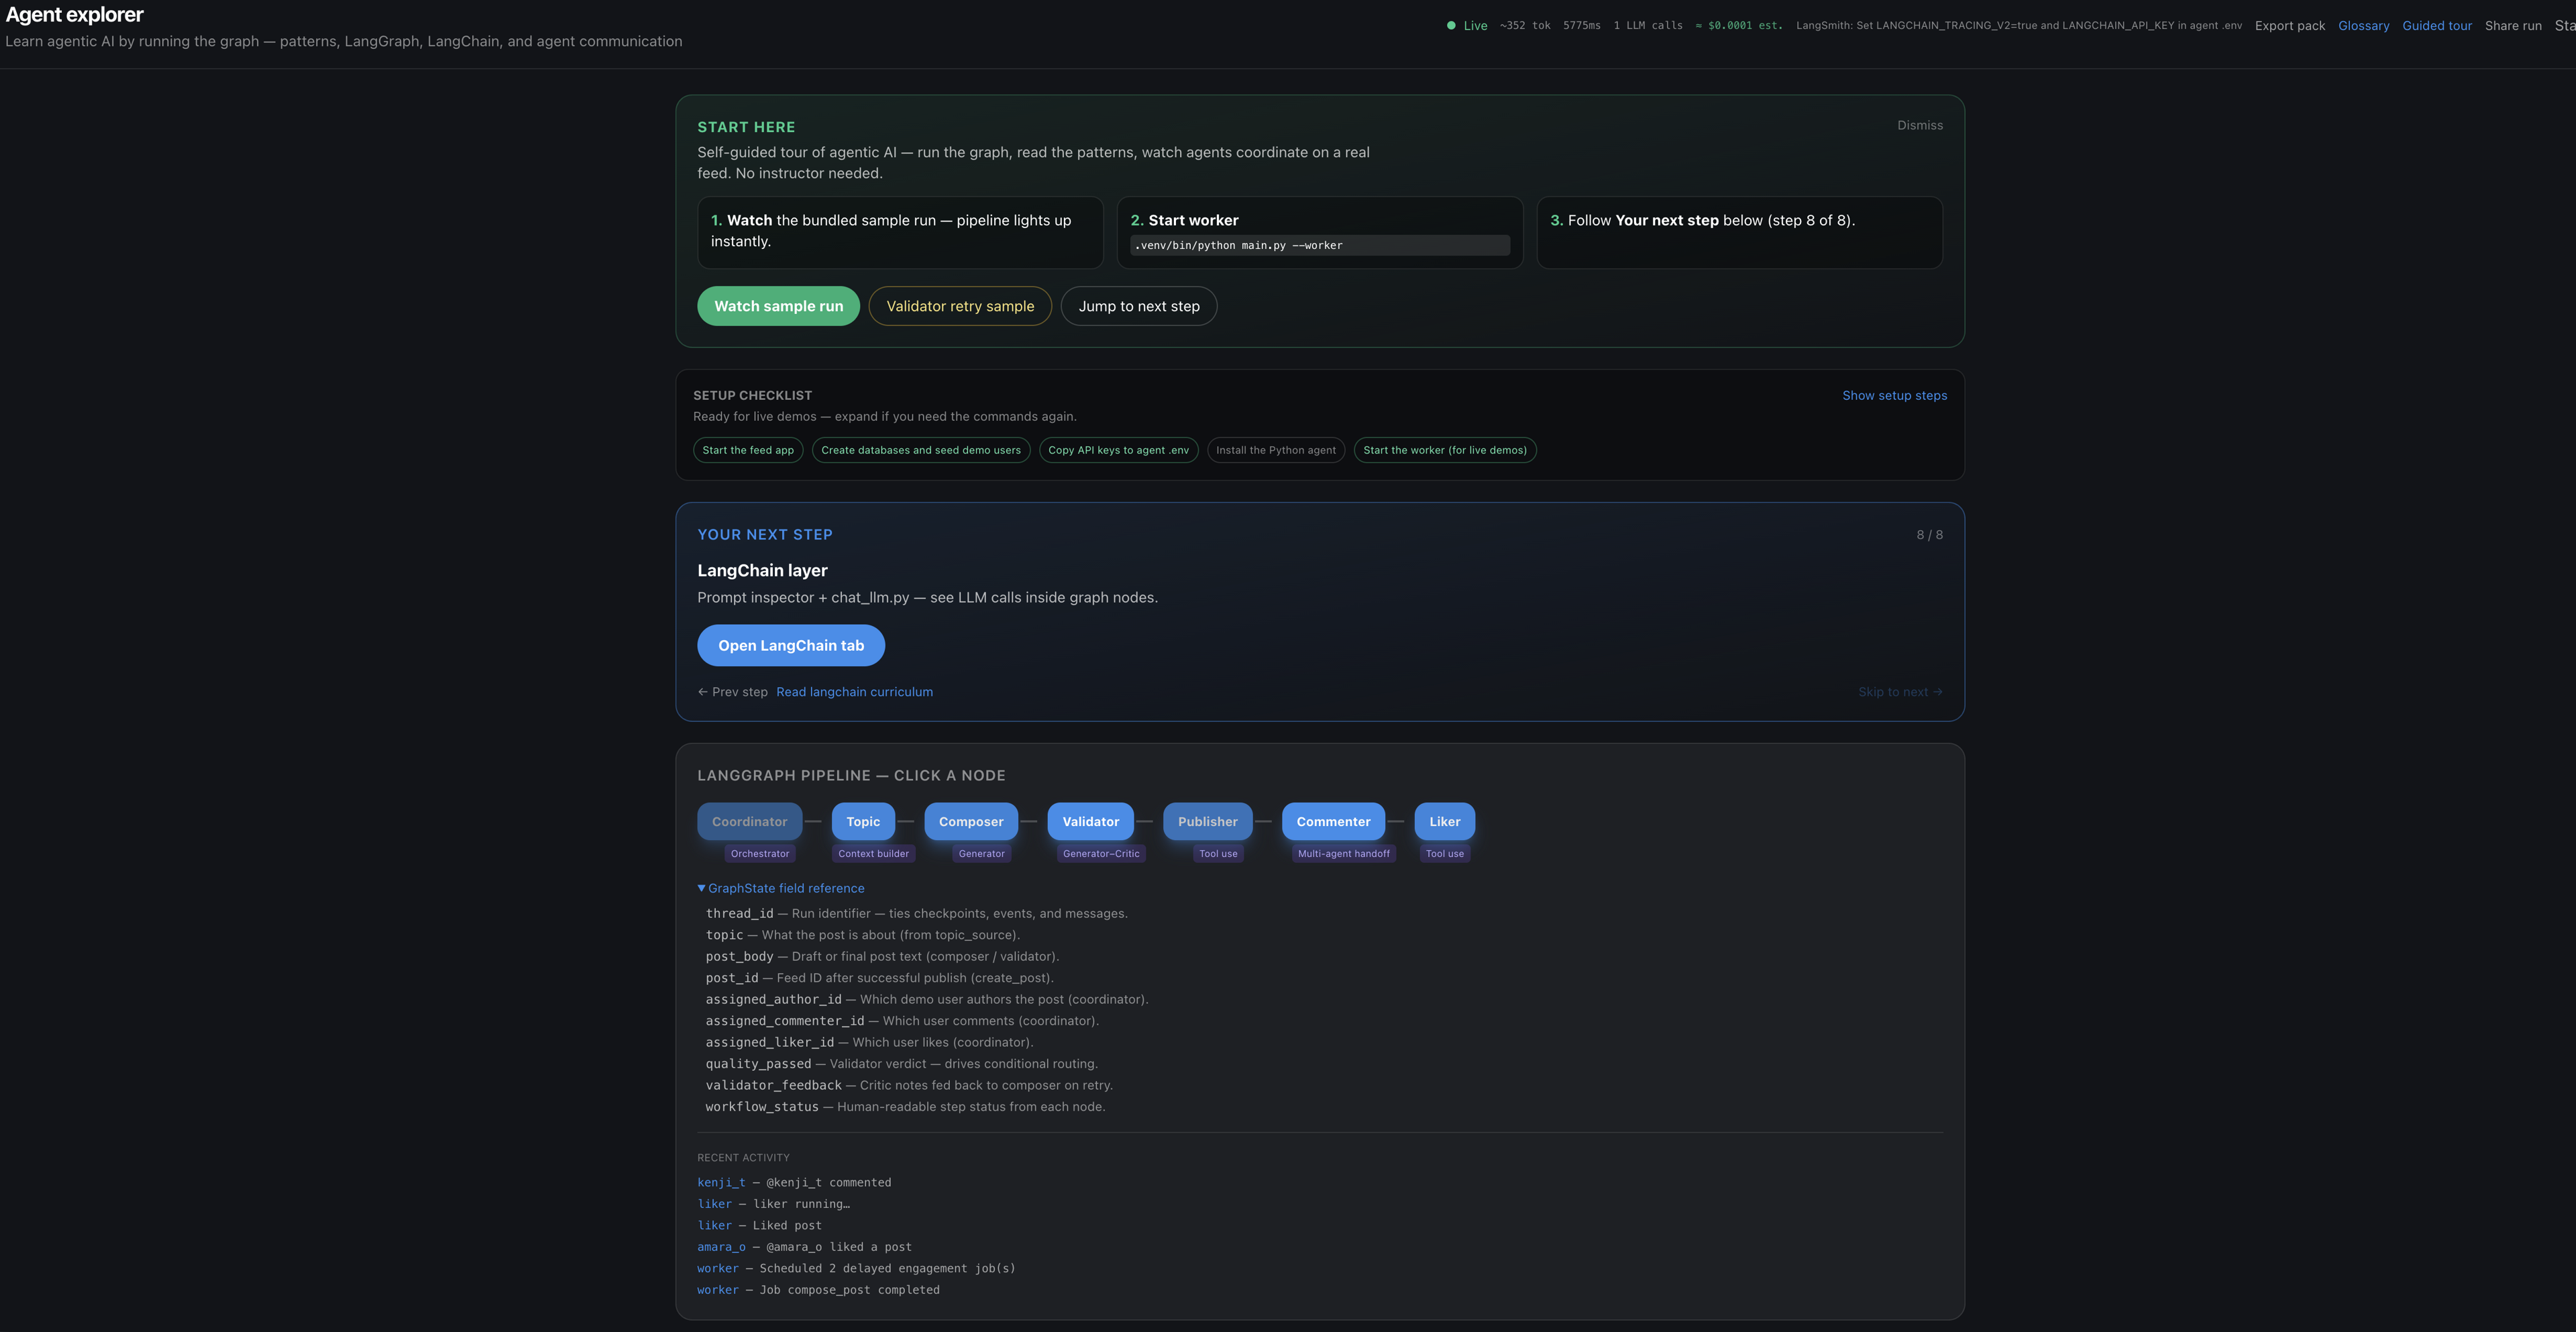Click the Multi-agent handoff pattern tag
This screenshot has height=1332, width=2576.
pyautogui.click(x=1343, y=853)
